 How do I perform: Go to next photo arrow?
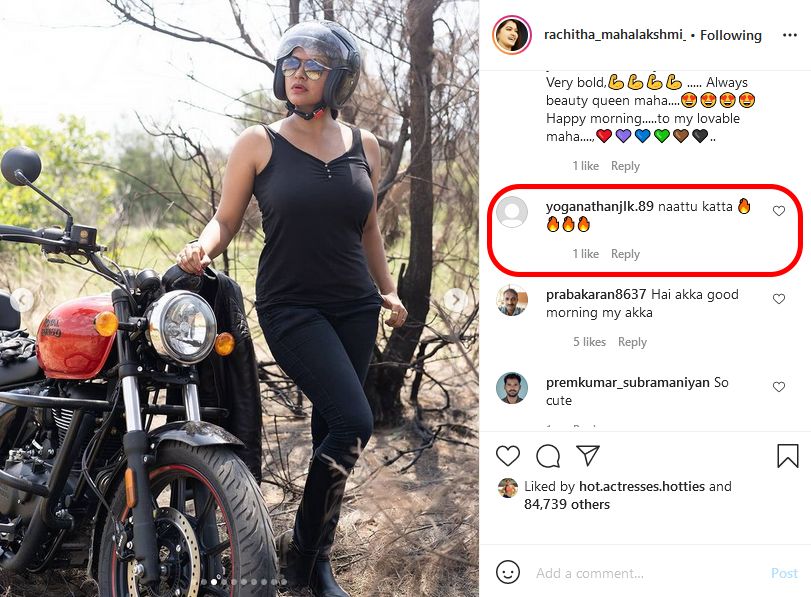click(x=455, y=299)
